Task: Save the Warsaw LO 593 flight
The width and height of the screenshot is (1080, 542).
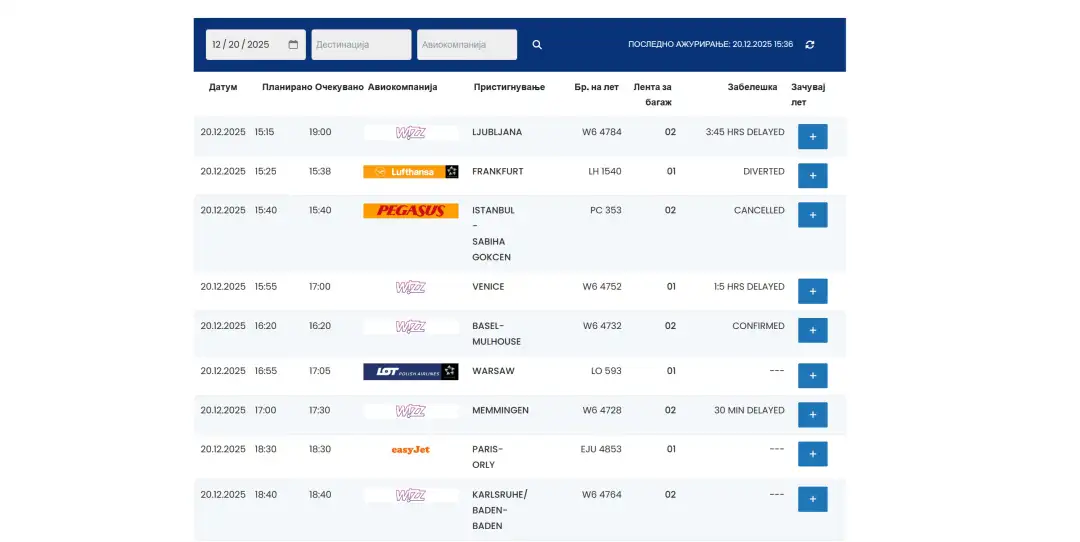Action: tap(812, 376)
